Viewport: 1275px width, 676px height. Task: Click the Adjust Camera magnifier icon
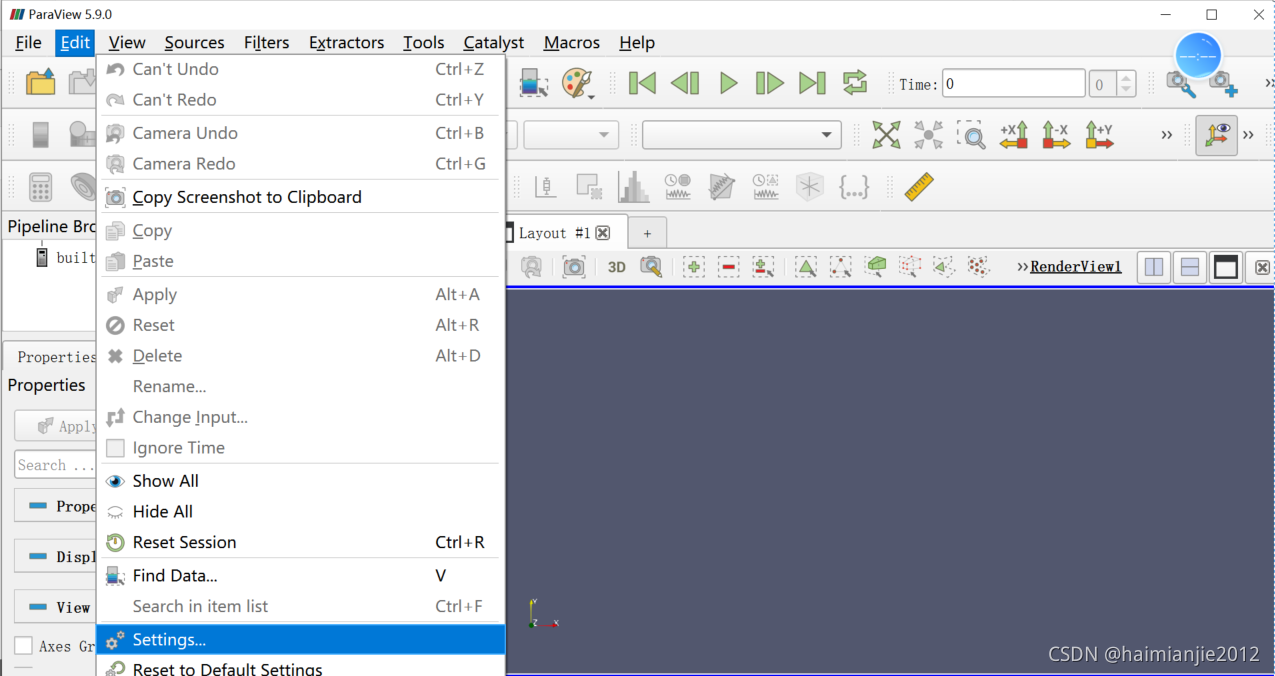1181,84
